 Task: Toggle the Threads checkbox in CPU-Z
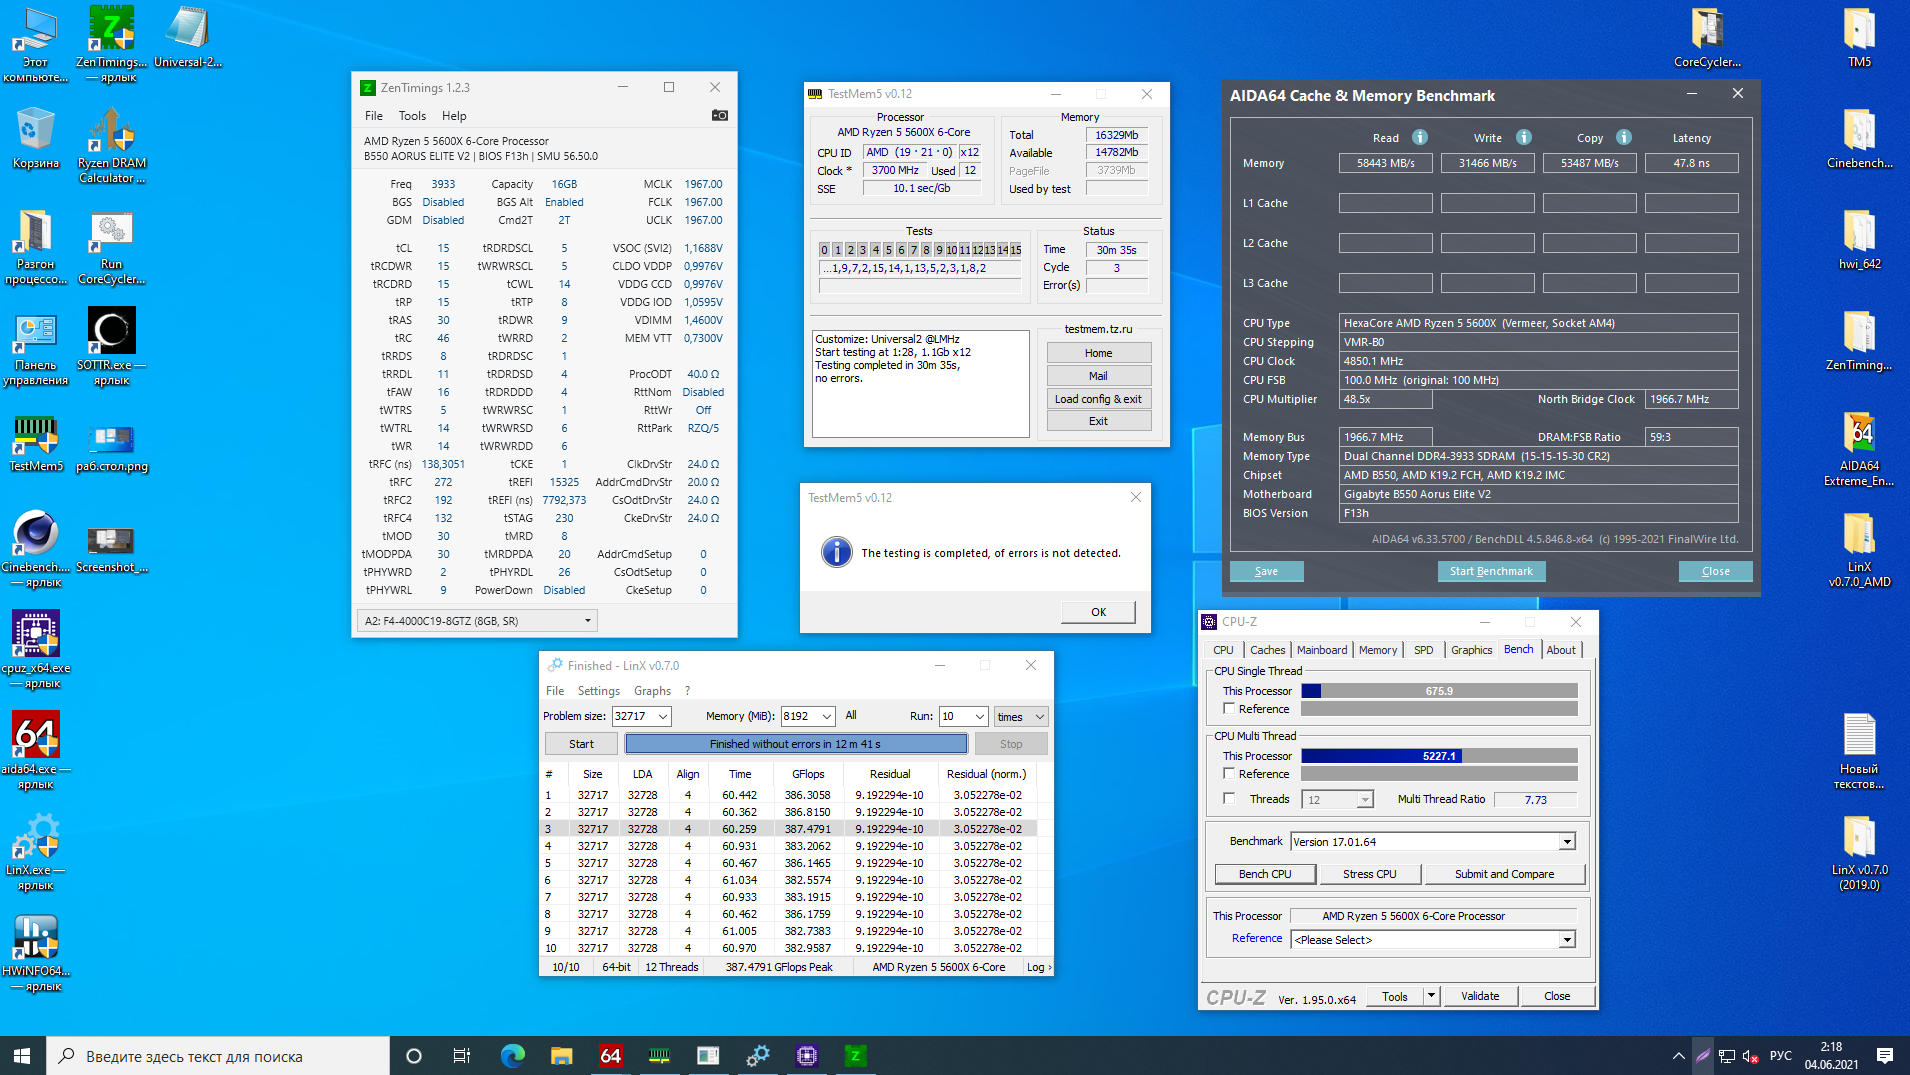tap(1229, 799)
